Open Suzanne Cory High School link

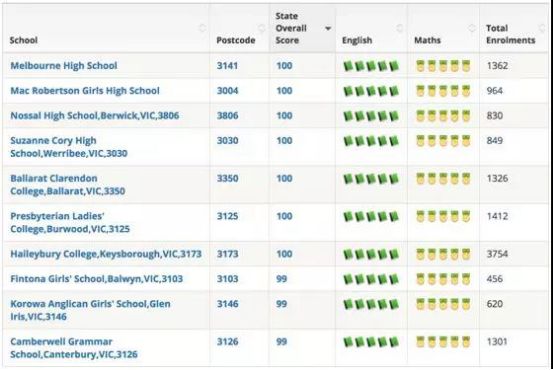pos(69,147)
